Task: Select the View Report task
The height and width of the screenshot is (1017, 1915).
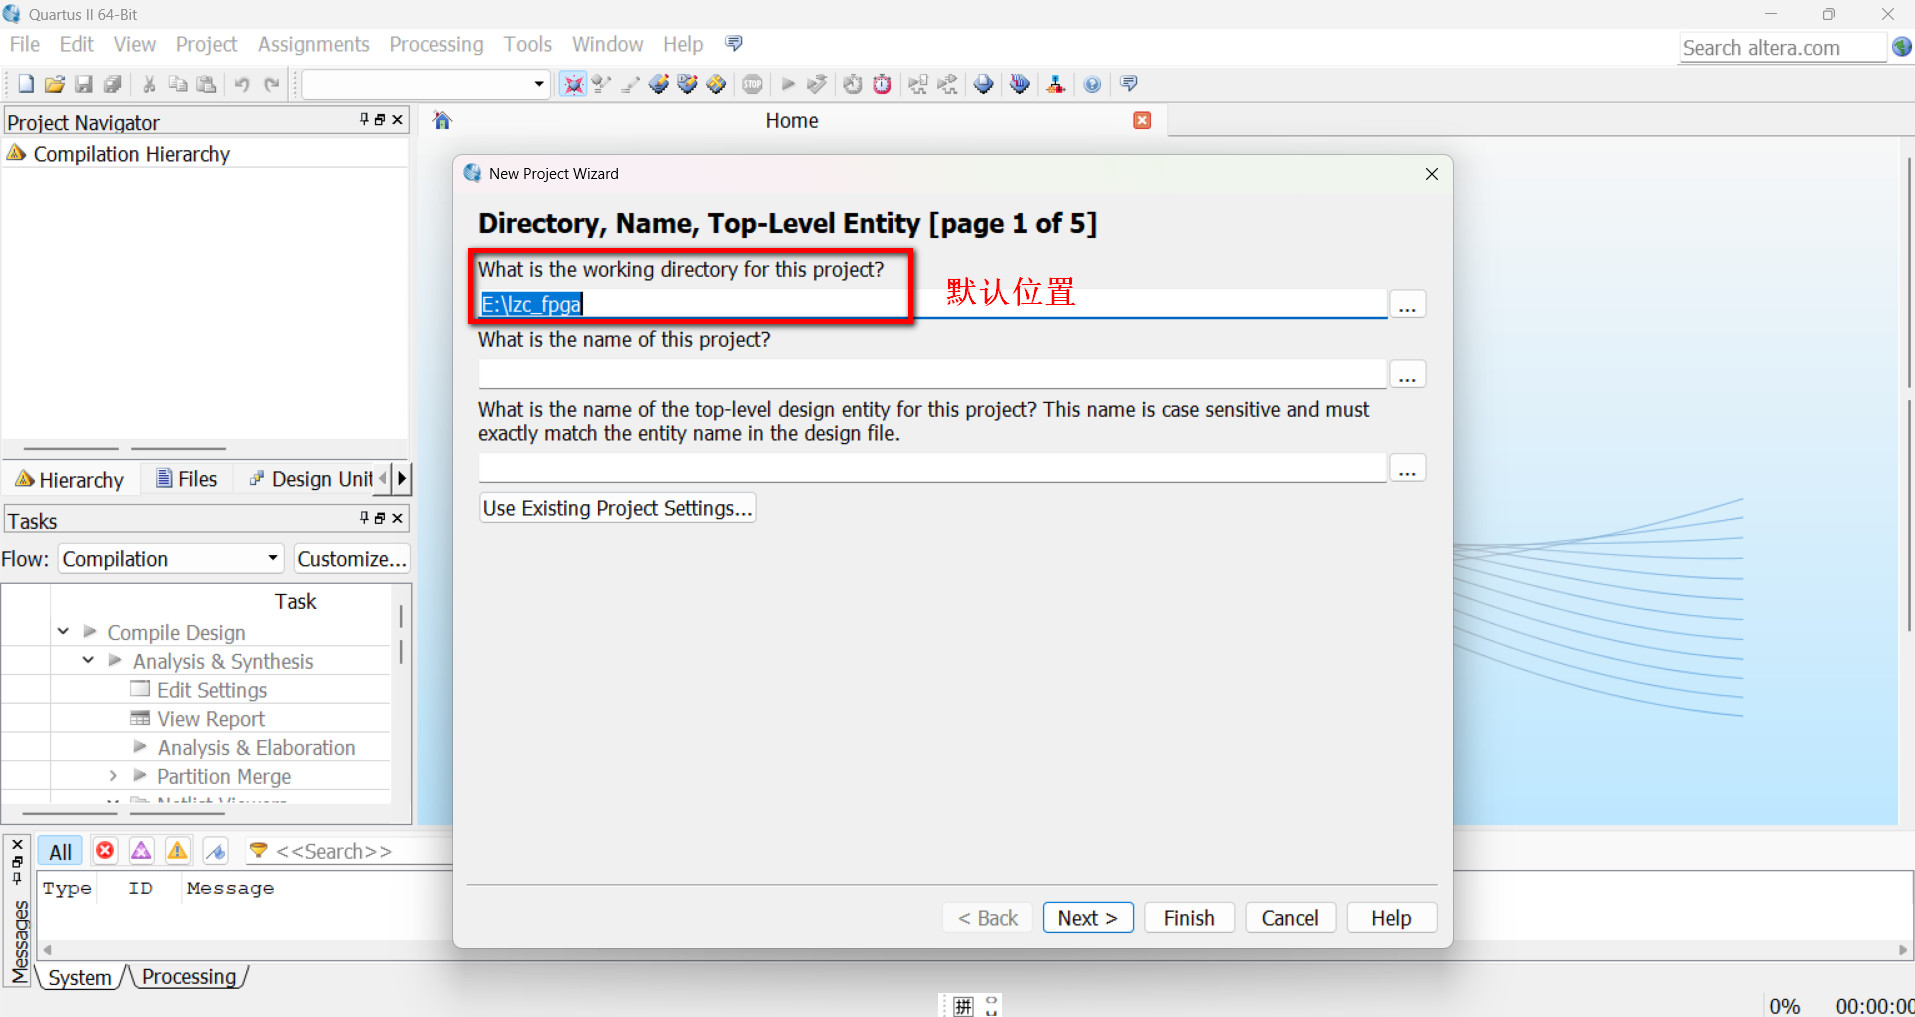Action: pyautogui.click(x=211, y=719)
